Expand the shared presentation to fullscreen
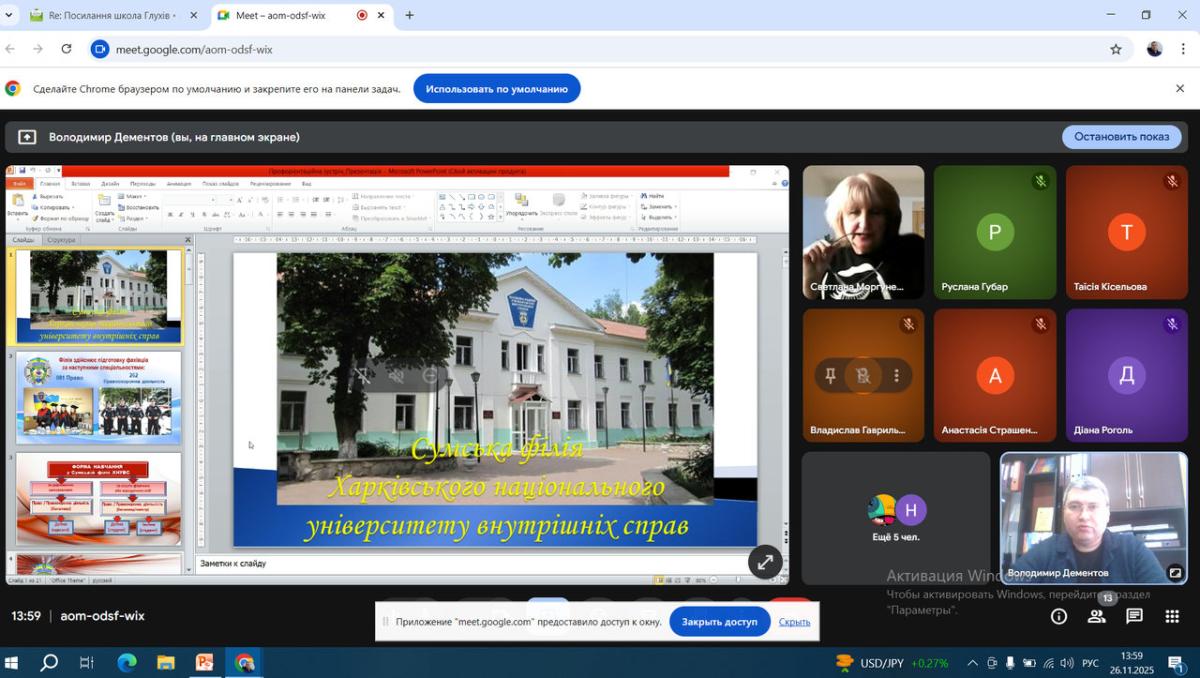This screenshot has height=678, width=1200. pyautogui.click(x=765, y=562)
